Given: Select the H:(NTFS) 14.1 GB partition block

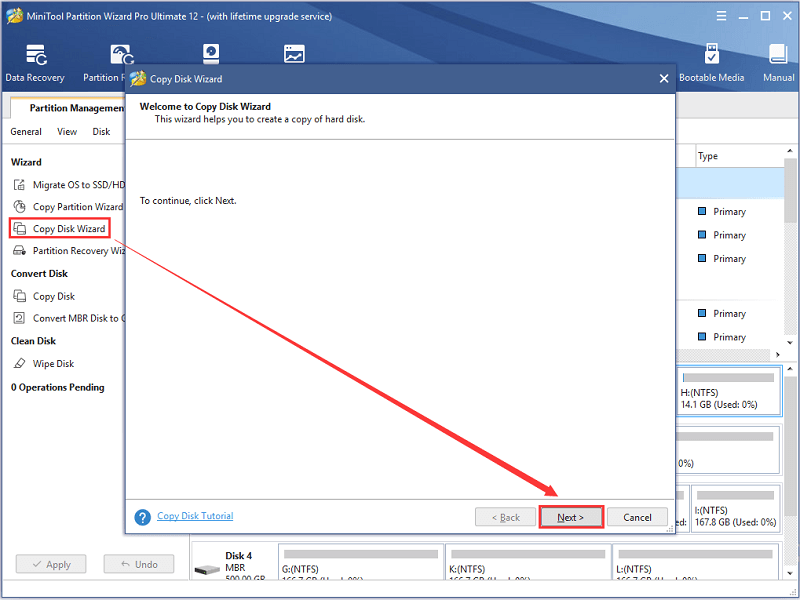Looking at the screenshot, I should 729,391.
